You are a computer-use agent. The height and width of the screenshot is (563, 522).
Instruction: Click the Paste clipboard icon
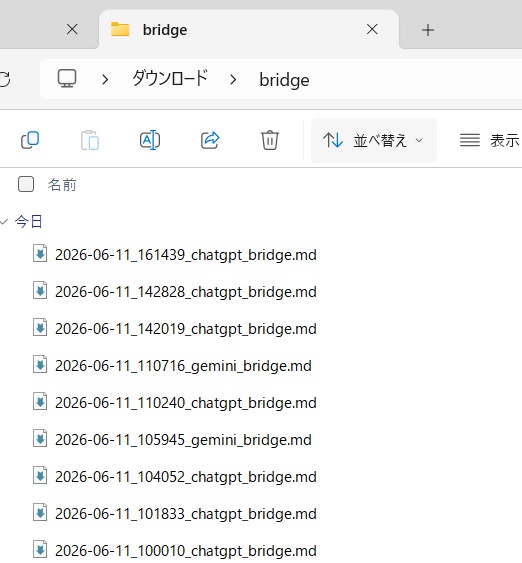90,140
